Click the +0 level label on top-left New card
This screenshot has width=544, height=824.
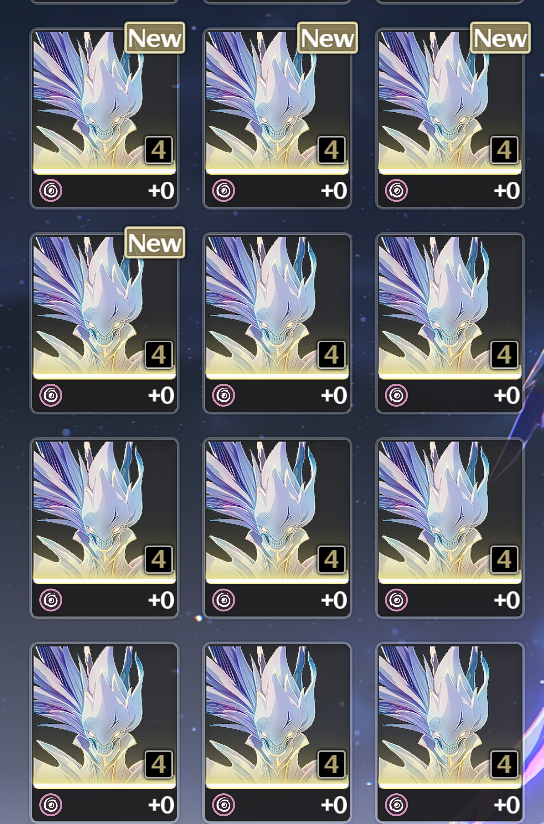(x=161, y=191)
